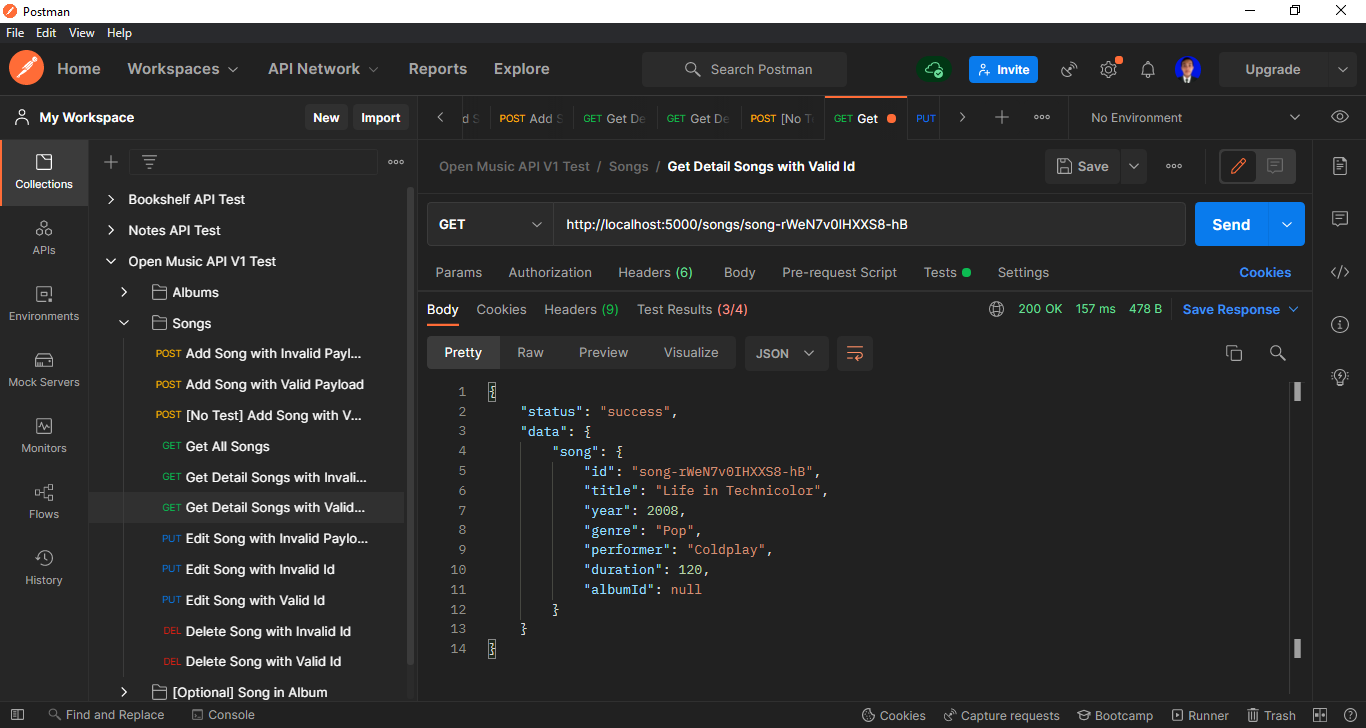Screen dimensions: 1366x728
Task: Open collections sidebar options ellipsis
Action: coord(396,162)
